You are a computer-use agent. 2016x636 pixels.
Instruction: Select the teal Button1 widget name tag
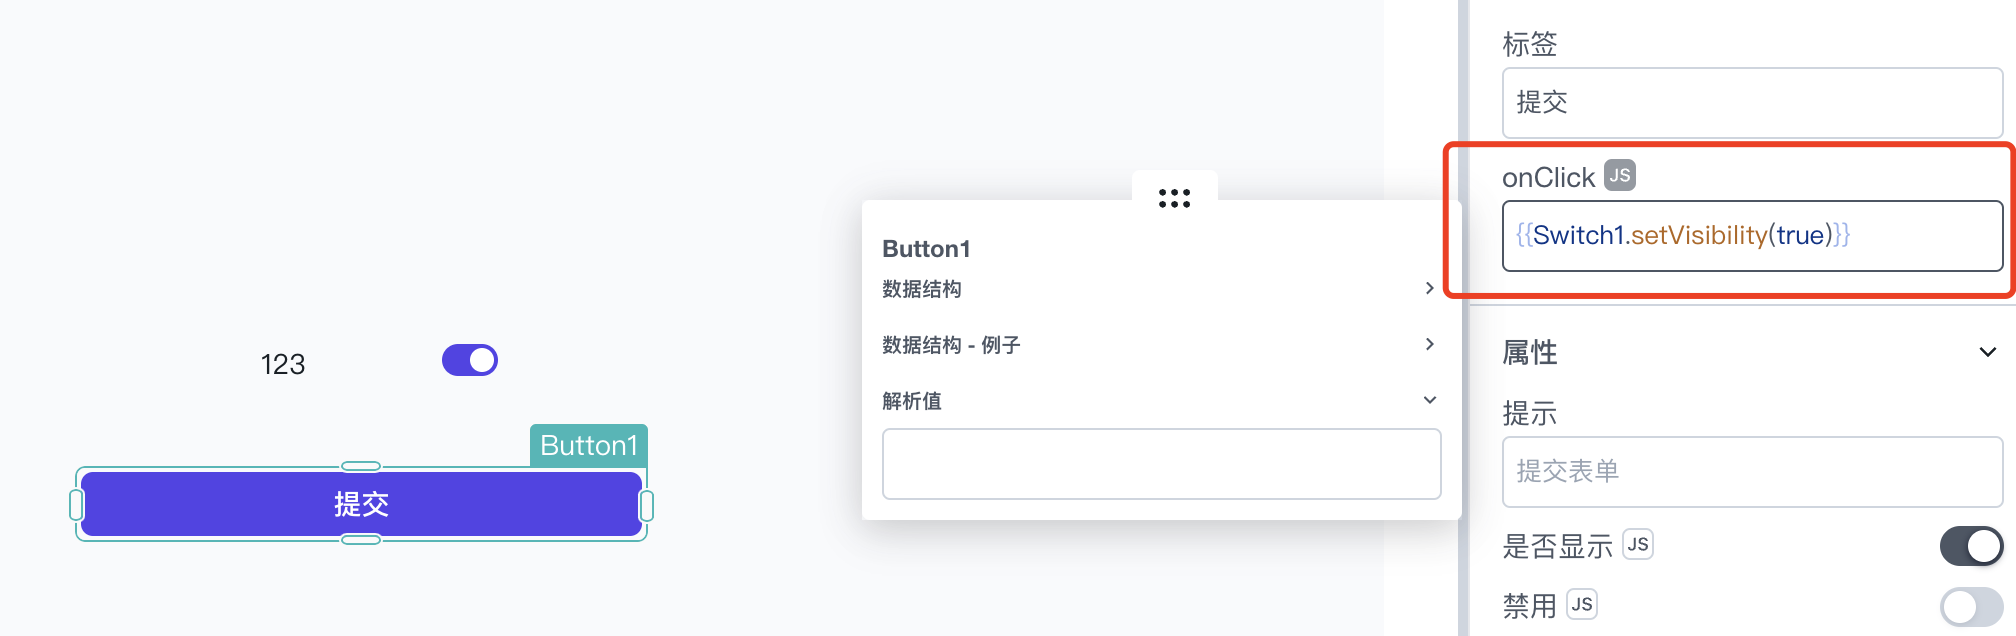[589, 445]
